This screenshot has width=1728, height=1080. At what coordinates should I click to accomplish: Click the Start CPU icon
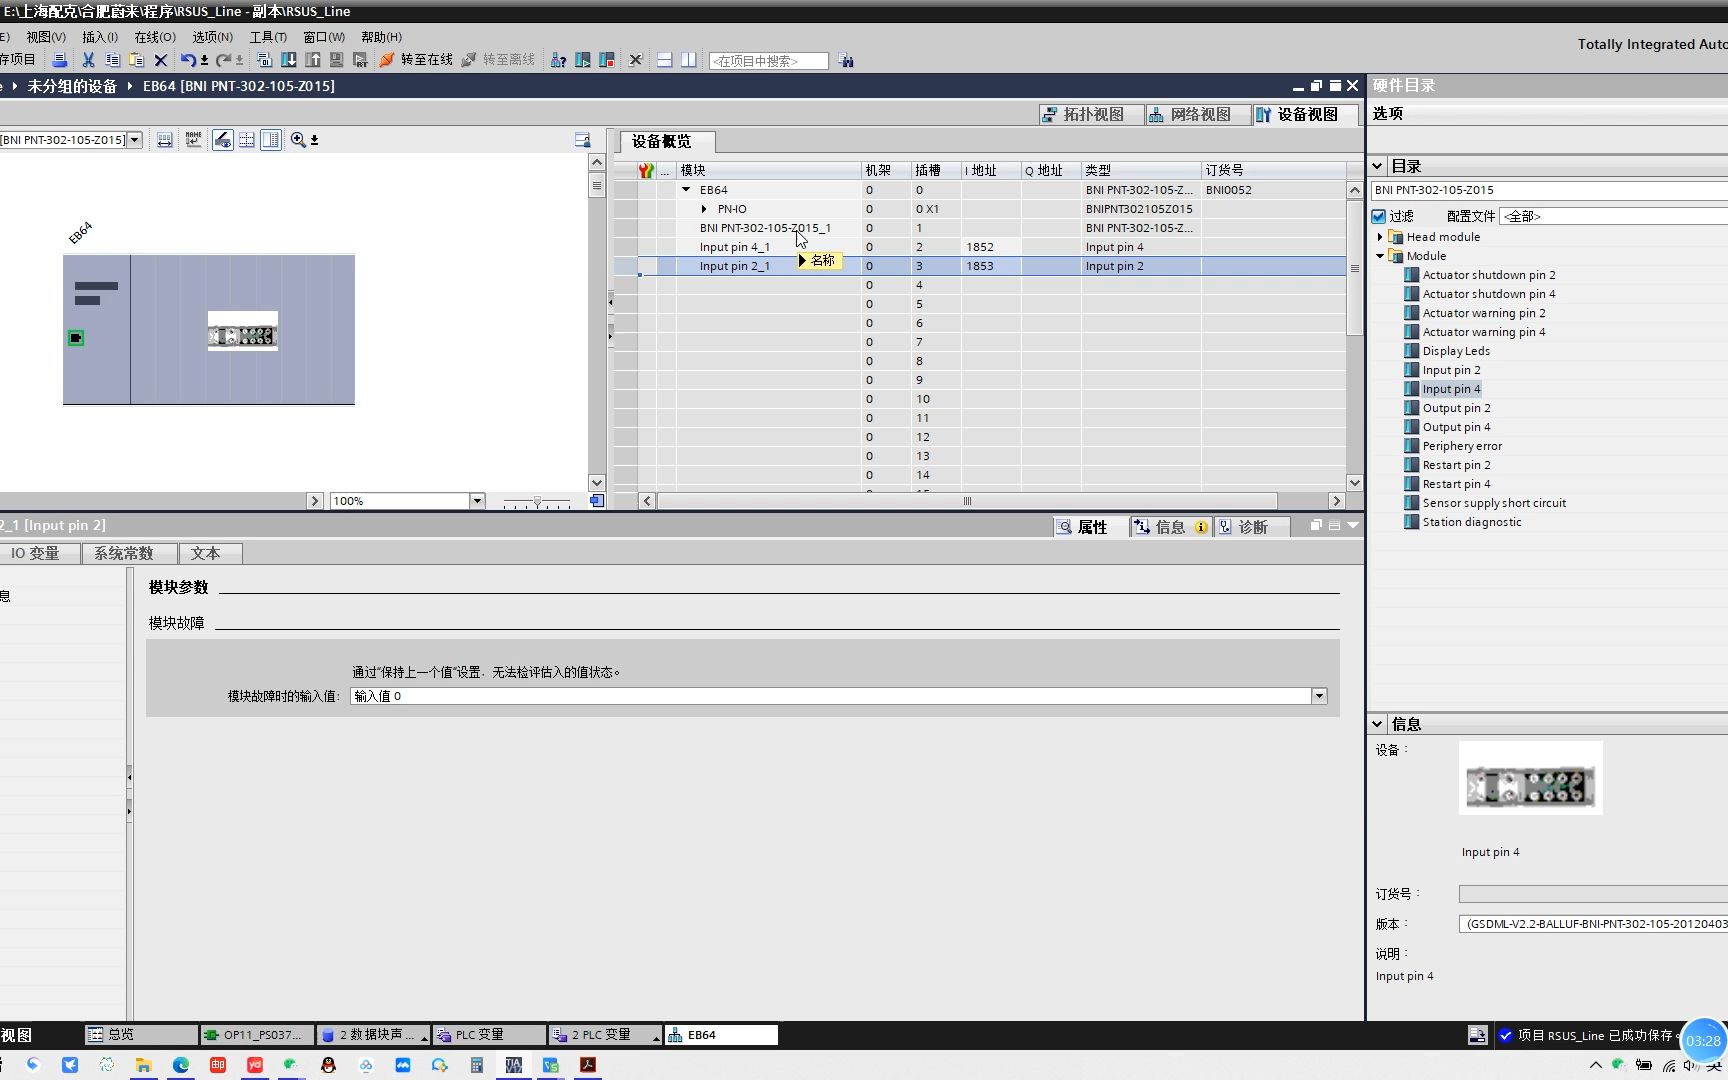[582, 60]
